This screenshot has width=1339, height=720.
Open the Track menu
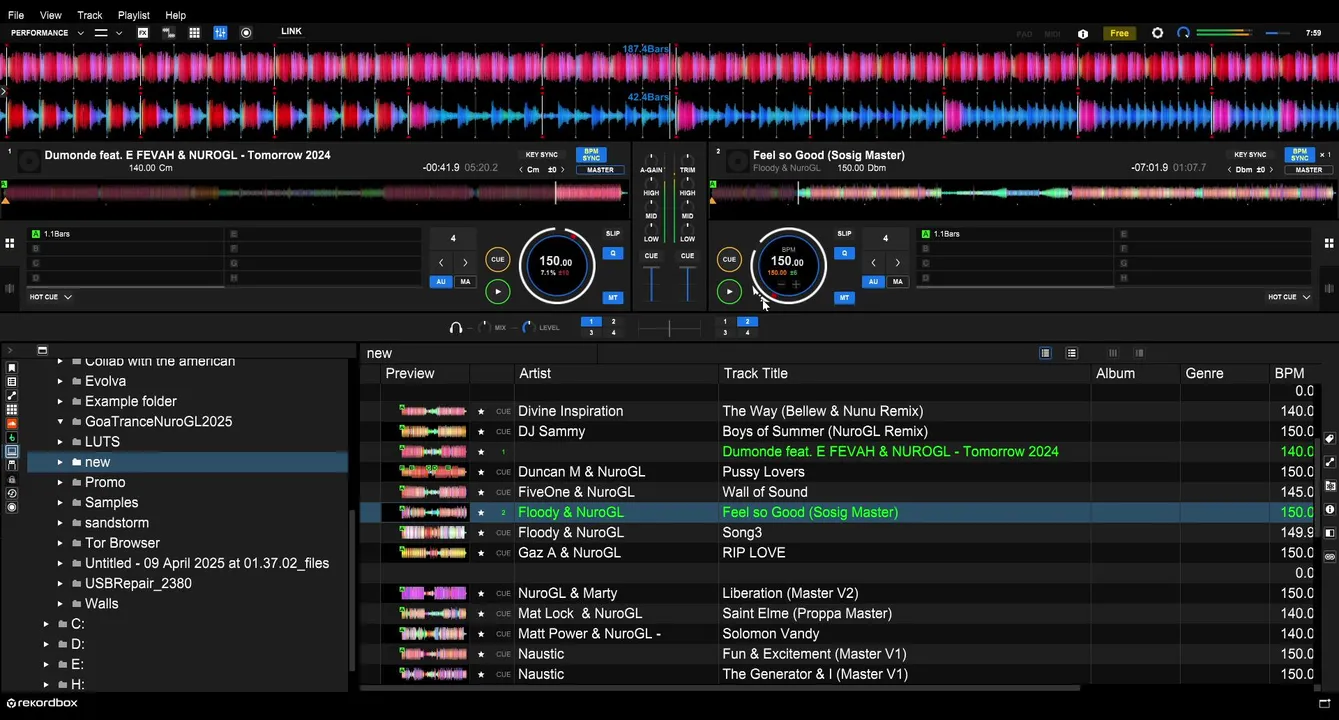coord(90,15)
